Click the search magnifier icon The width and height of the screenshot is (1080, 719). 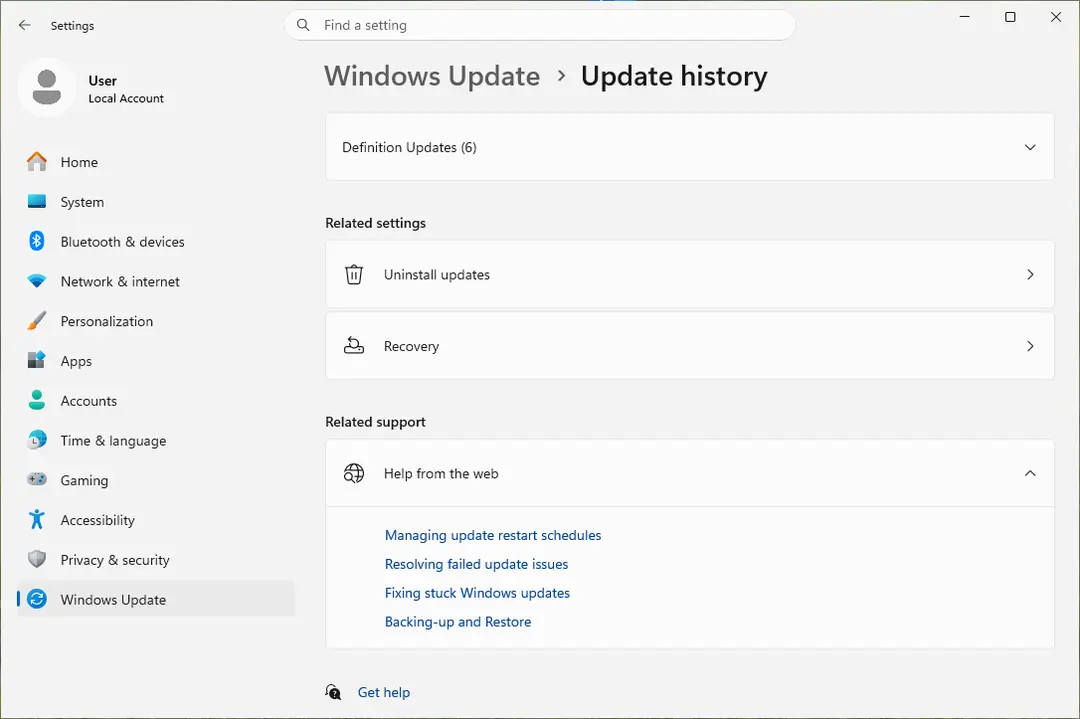click(x=303, y=25)
